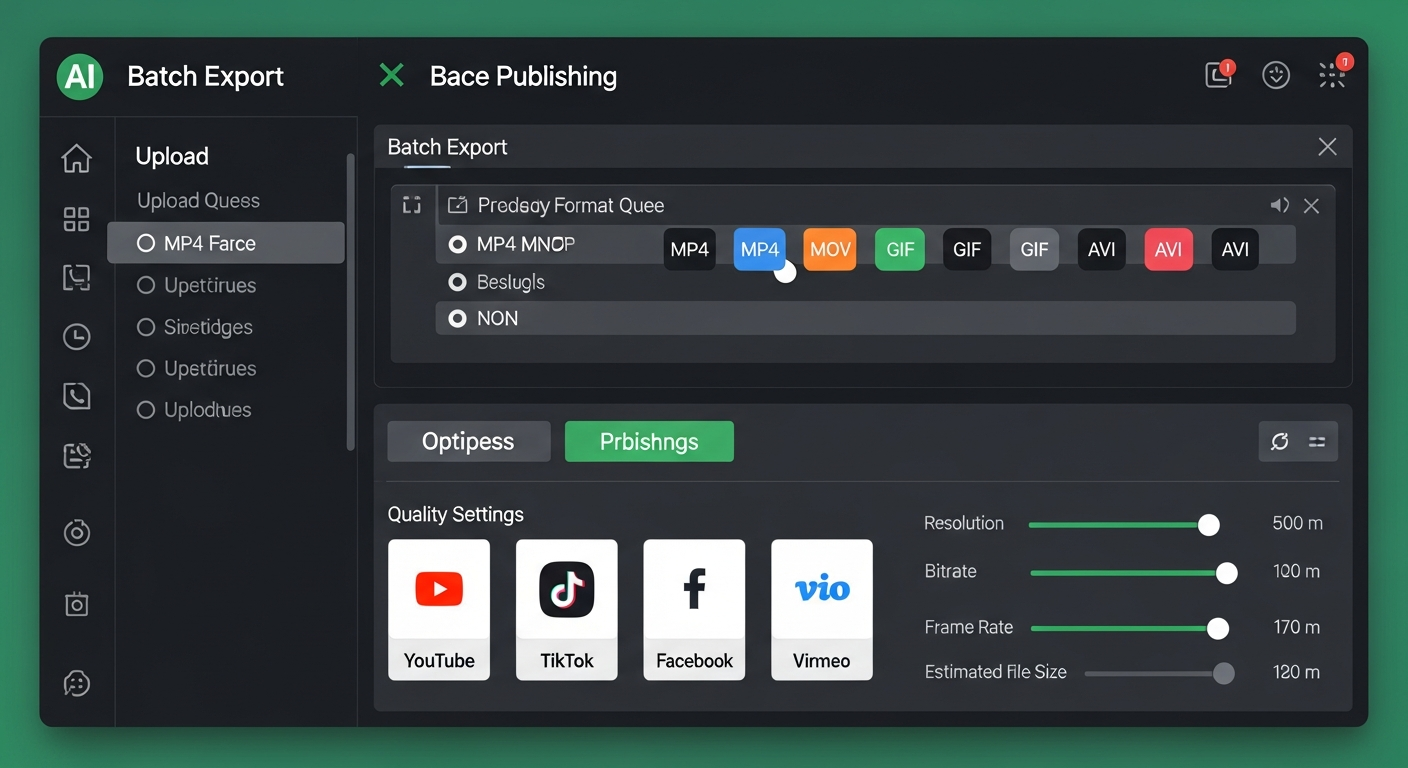Switch to the Prbishngs tab
The image size is (1408, 768).
[x=649, y=441]
